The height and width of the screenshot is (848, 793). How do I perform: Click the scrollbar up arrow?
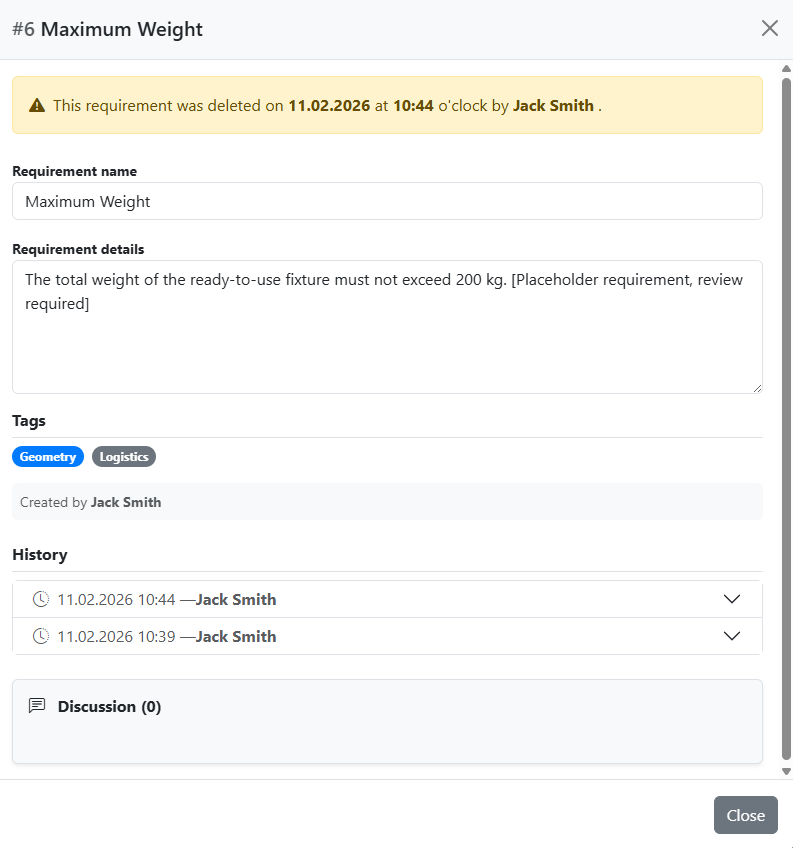[x=785, y=70]
